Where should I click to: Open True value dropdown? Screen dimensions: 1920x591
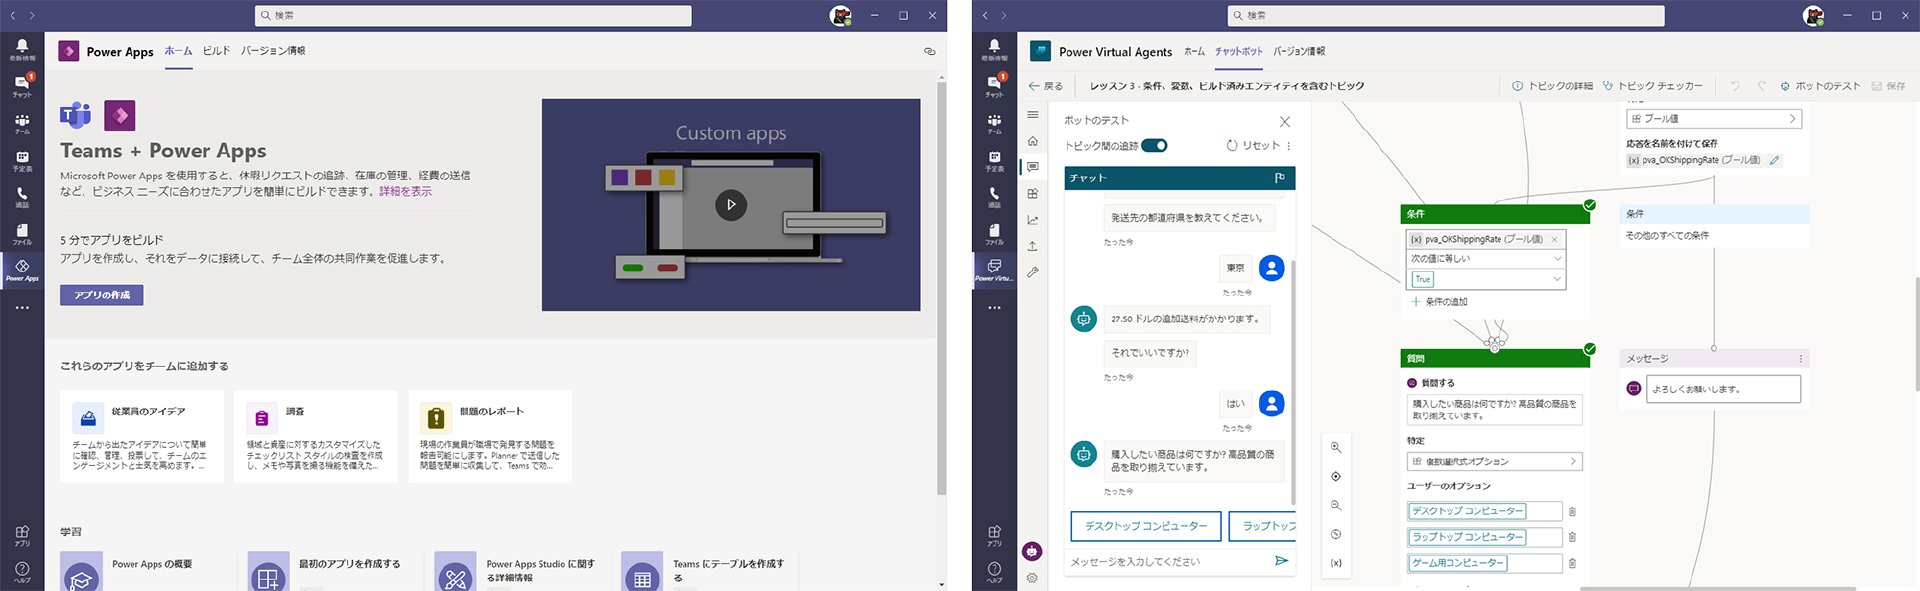pos(1486,279)
